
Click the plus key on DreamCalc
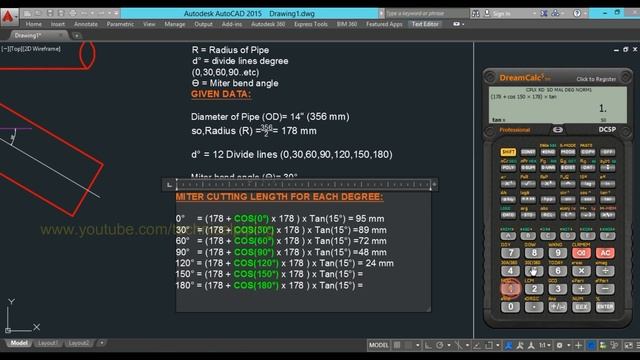pyautogui.click(x=581, y=289)
